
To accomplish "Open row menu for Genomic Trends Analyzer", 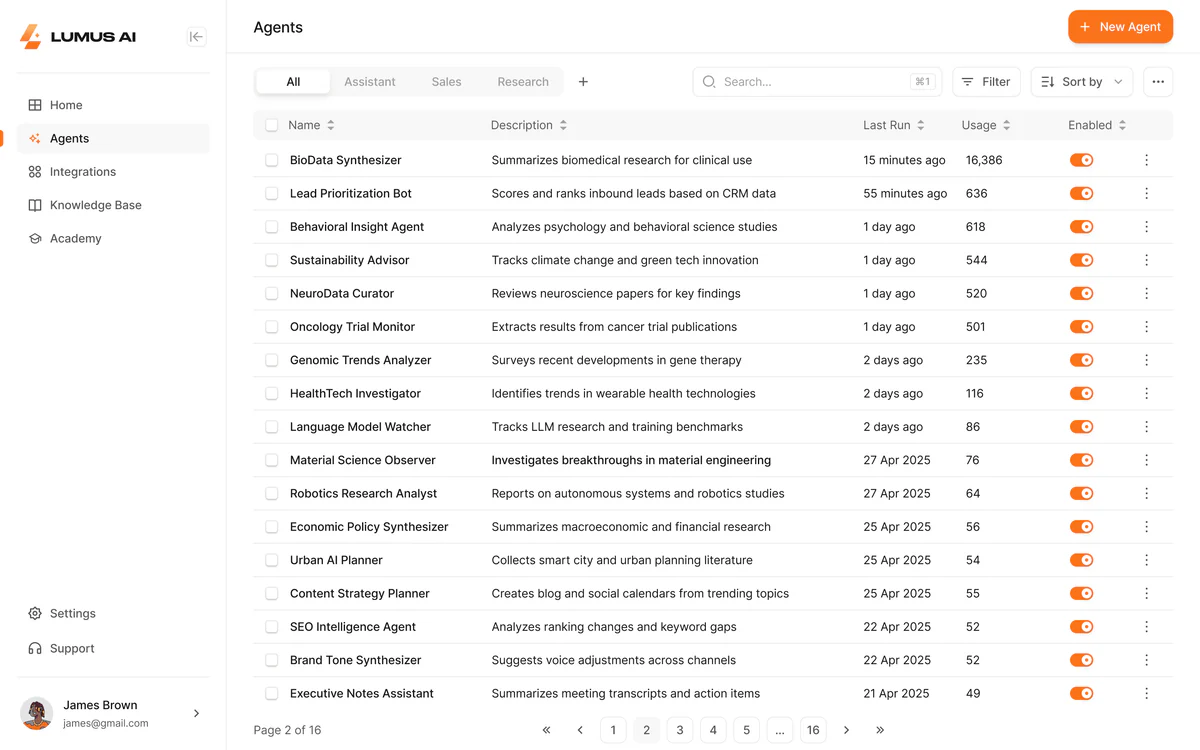I will click(1146, 360).
